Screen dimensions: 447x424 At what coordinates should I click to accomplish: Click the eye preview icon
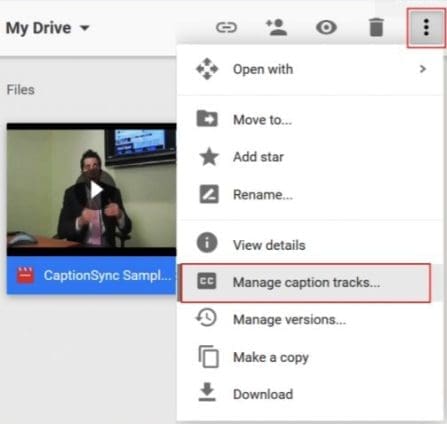[x=326, y=27]
